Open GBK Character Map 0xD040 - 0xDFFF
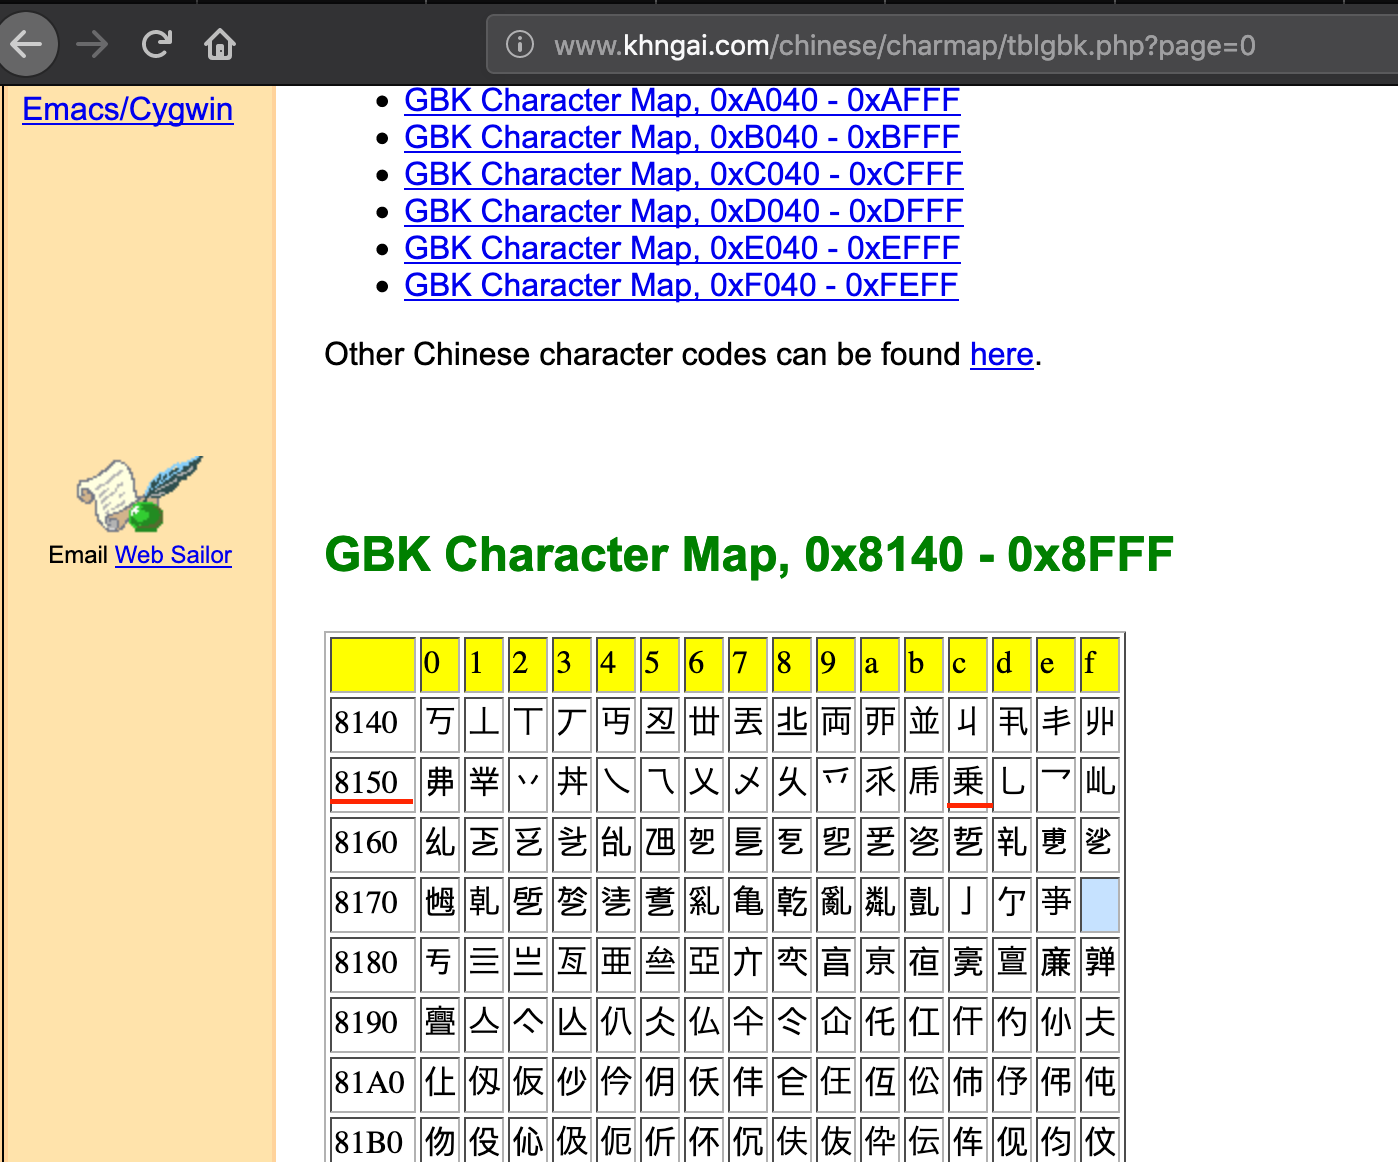1398x1162 pixels. pyautogui.click(x=684, y=211)
